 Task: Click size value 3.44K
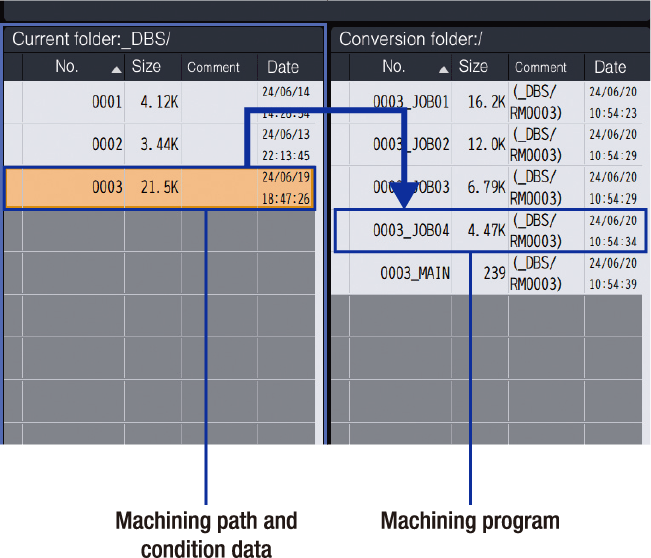[159, 144]
